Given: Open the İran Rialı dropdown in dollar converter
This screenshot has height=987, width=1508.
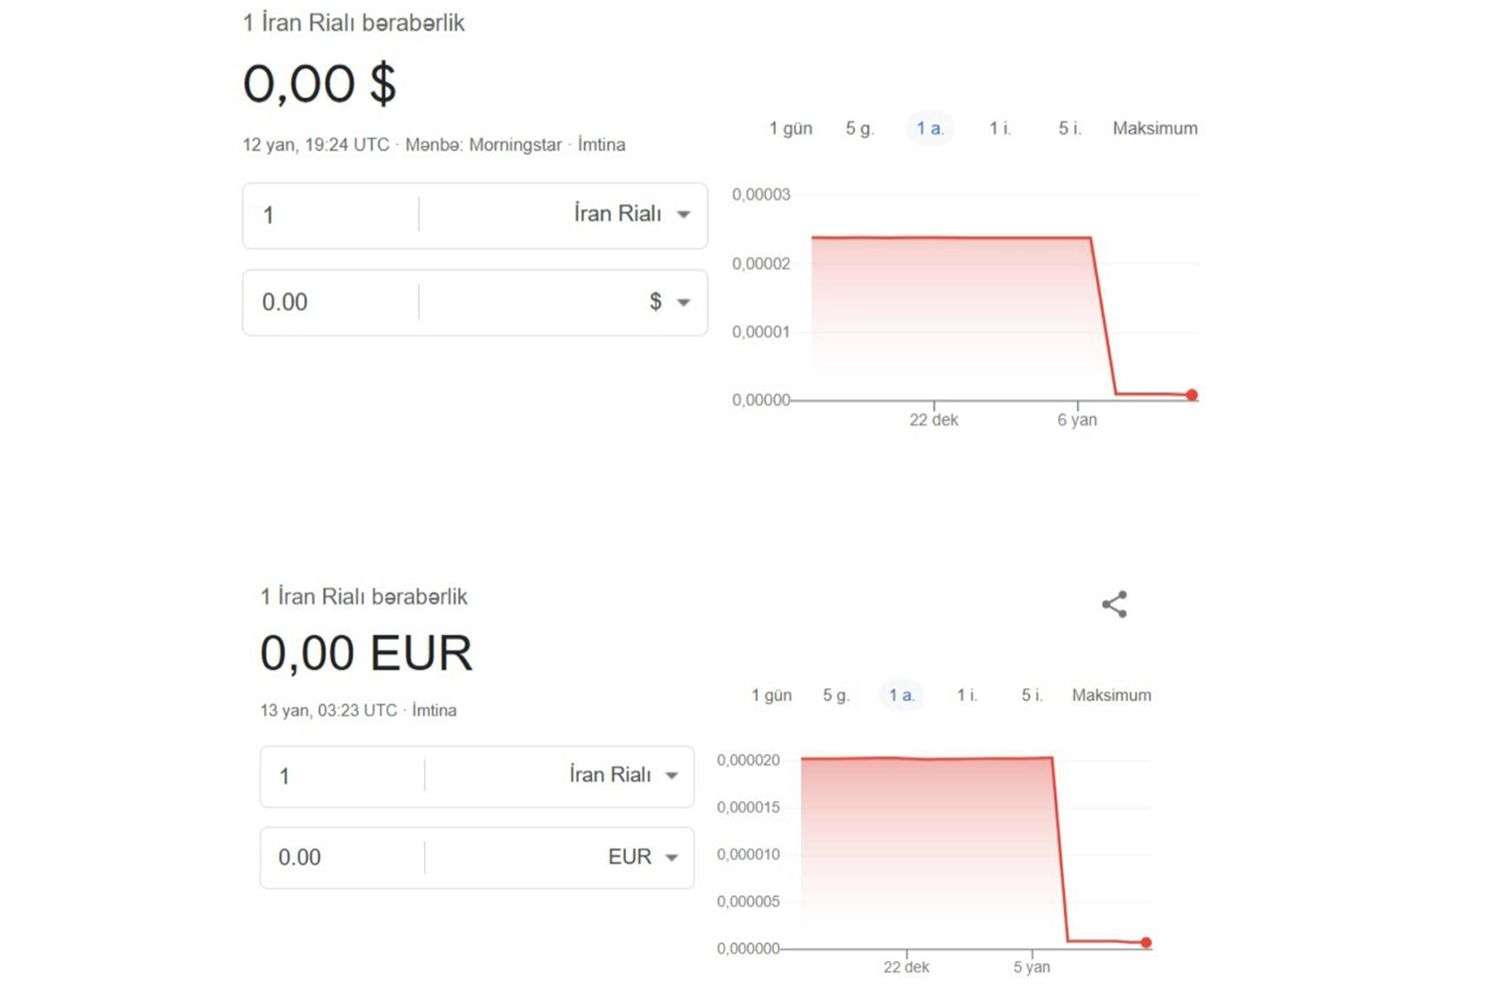Looking at the screenshot, I should (630, 215).
